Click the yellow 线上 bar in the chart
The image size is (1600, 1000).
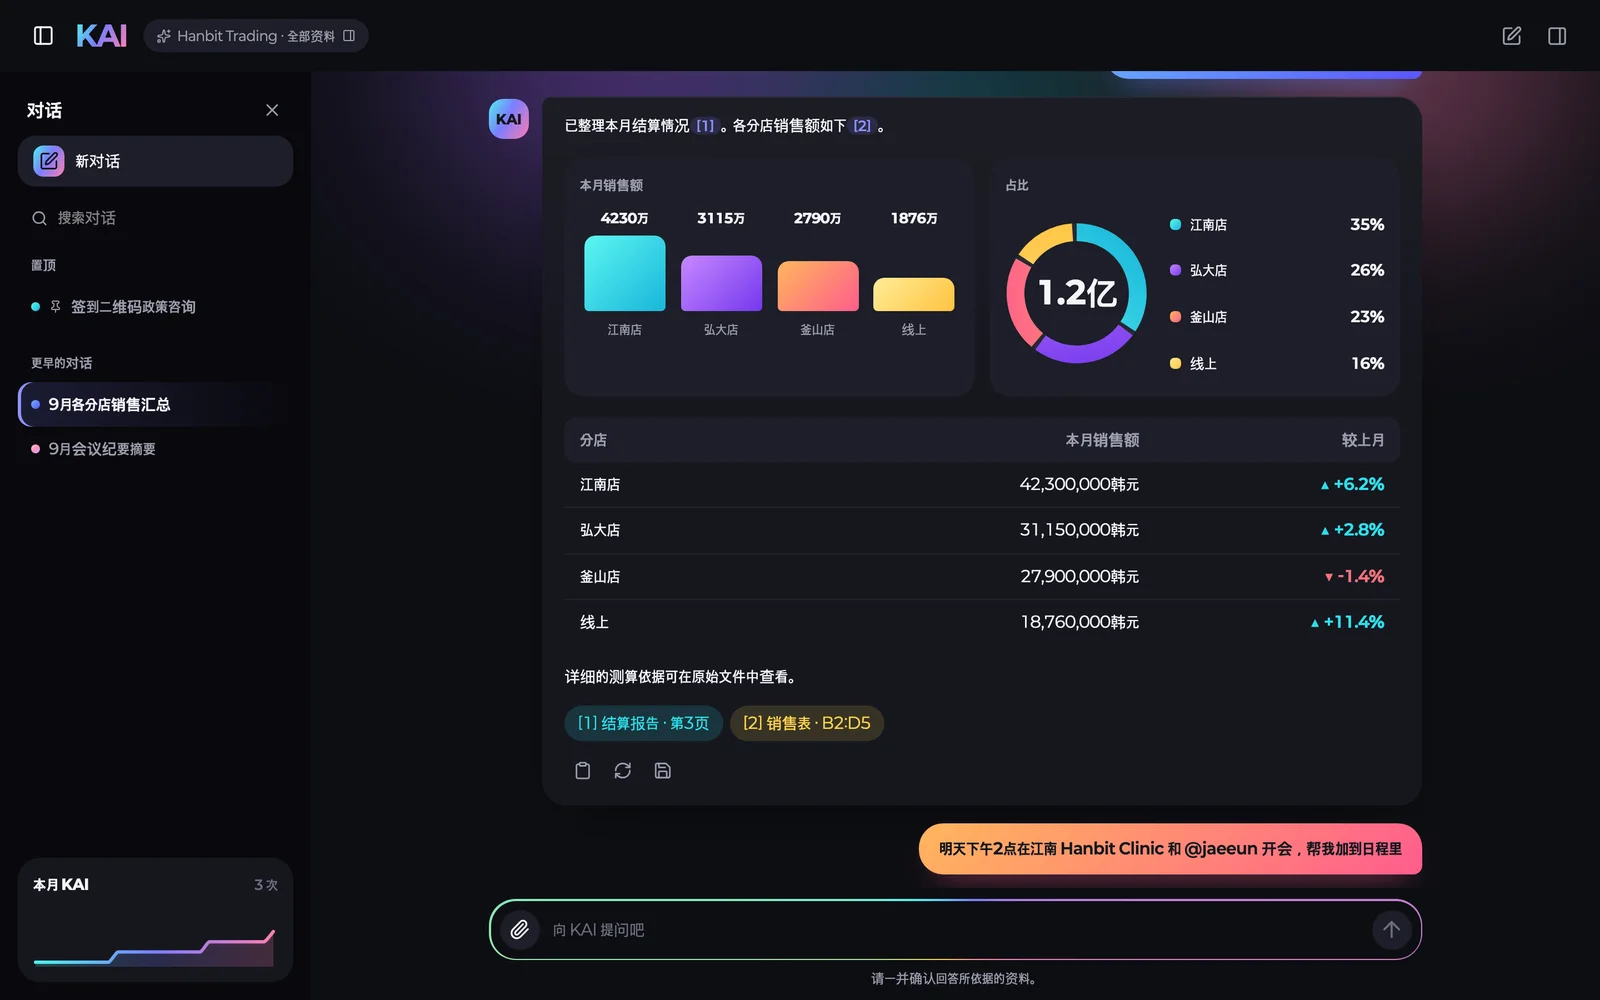914,294
